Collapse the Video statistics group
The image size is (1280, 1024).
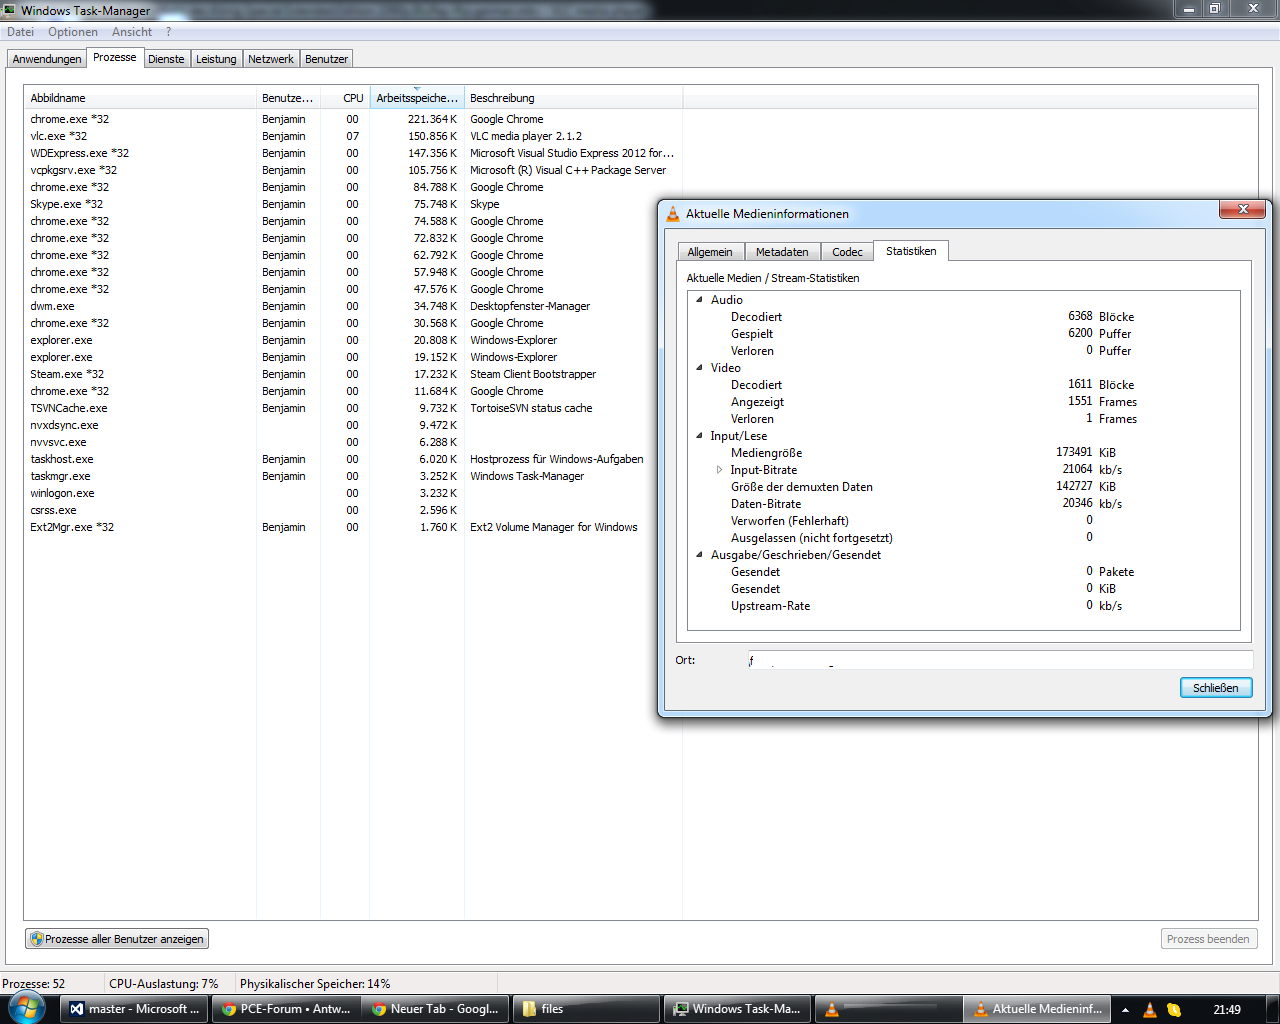point(700,368)
